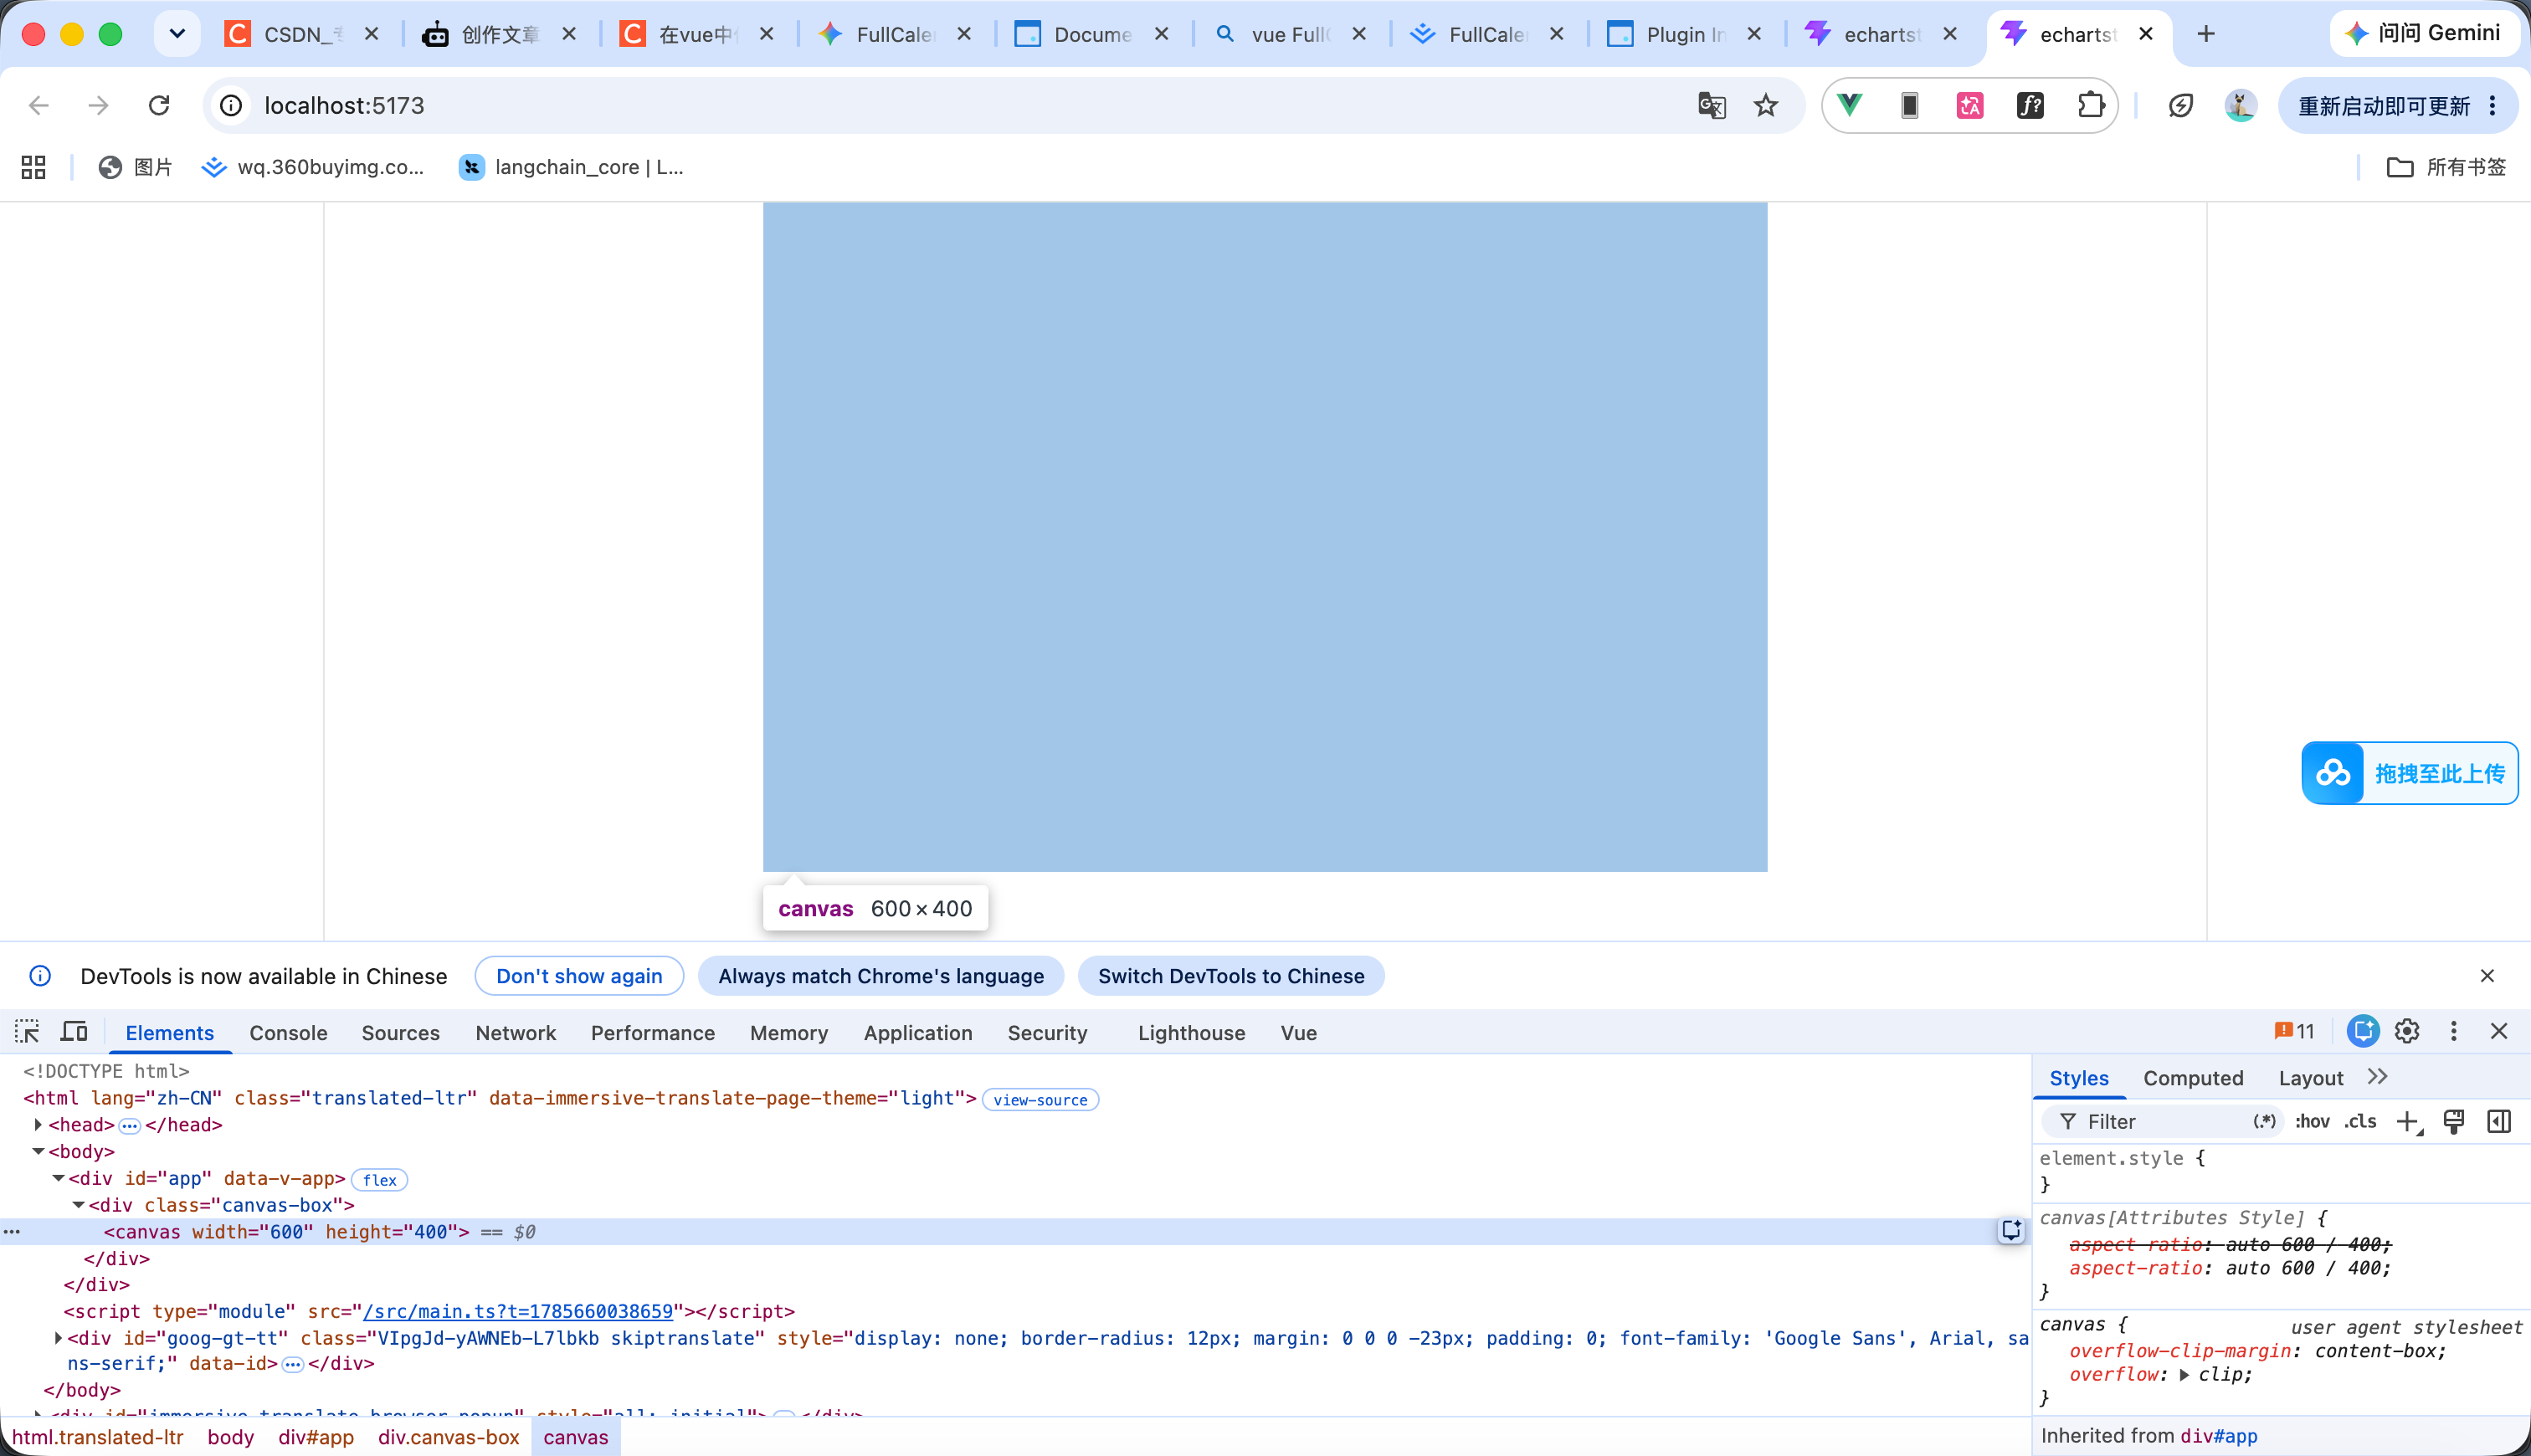
Task: Open DevTools settings gear
Action: click(x=2407, y=1031)
